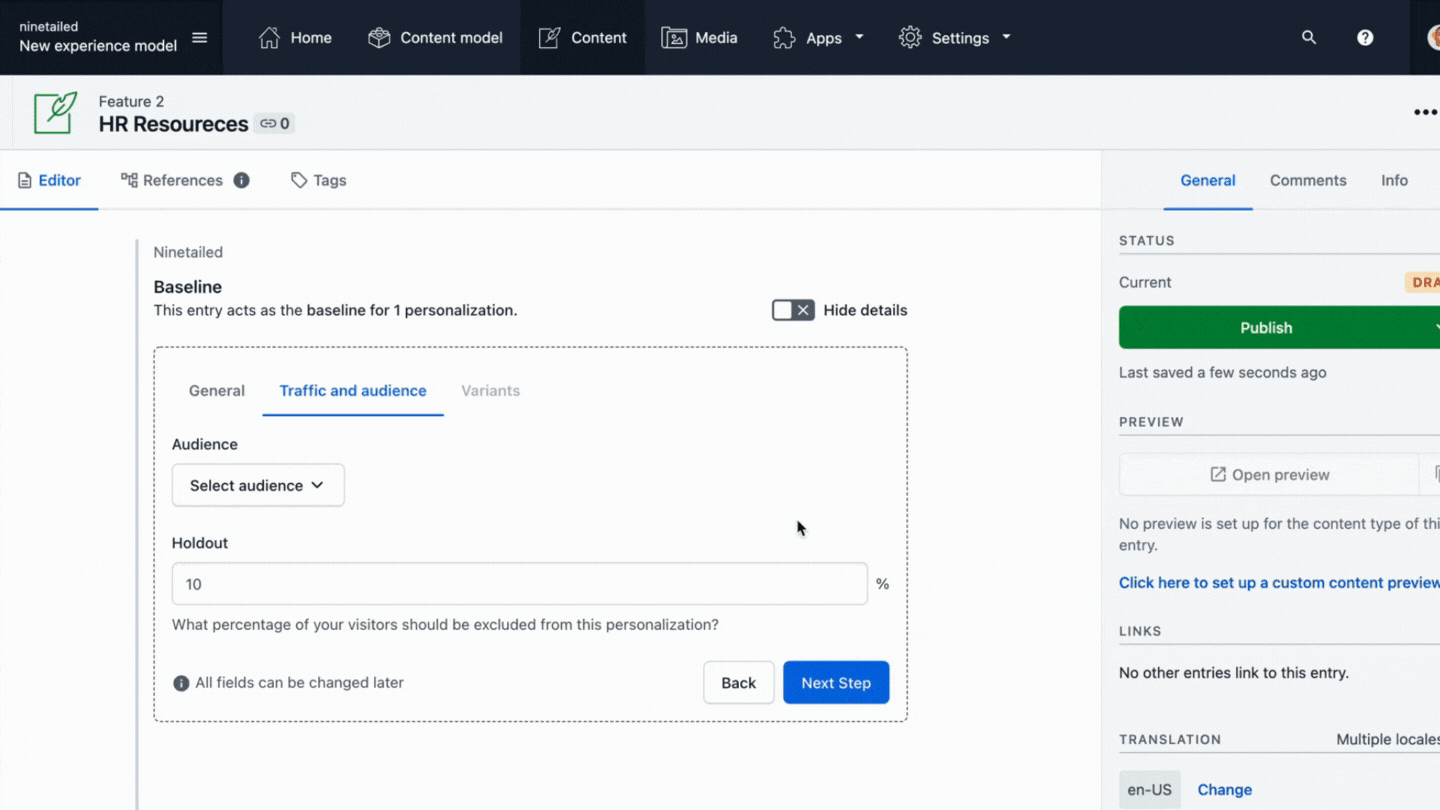Click the en-US locale tag
Screen dimensions: 1440x810
click(1150, 789)
